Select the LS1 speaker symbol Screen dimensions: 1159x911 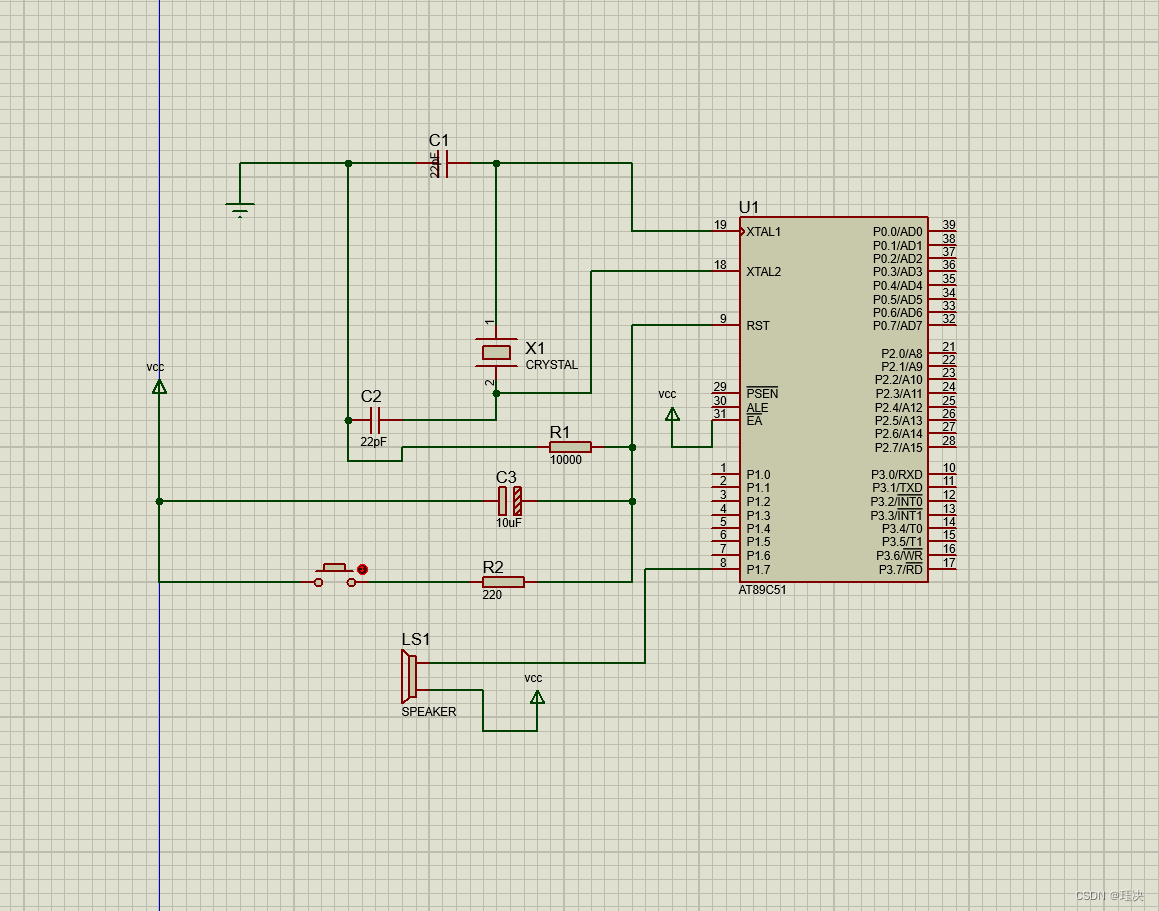pos(409,676)
